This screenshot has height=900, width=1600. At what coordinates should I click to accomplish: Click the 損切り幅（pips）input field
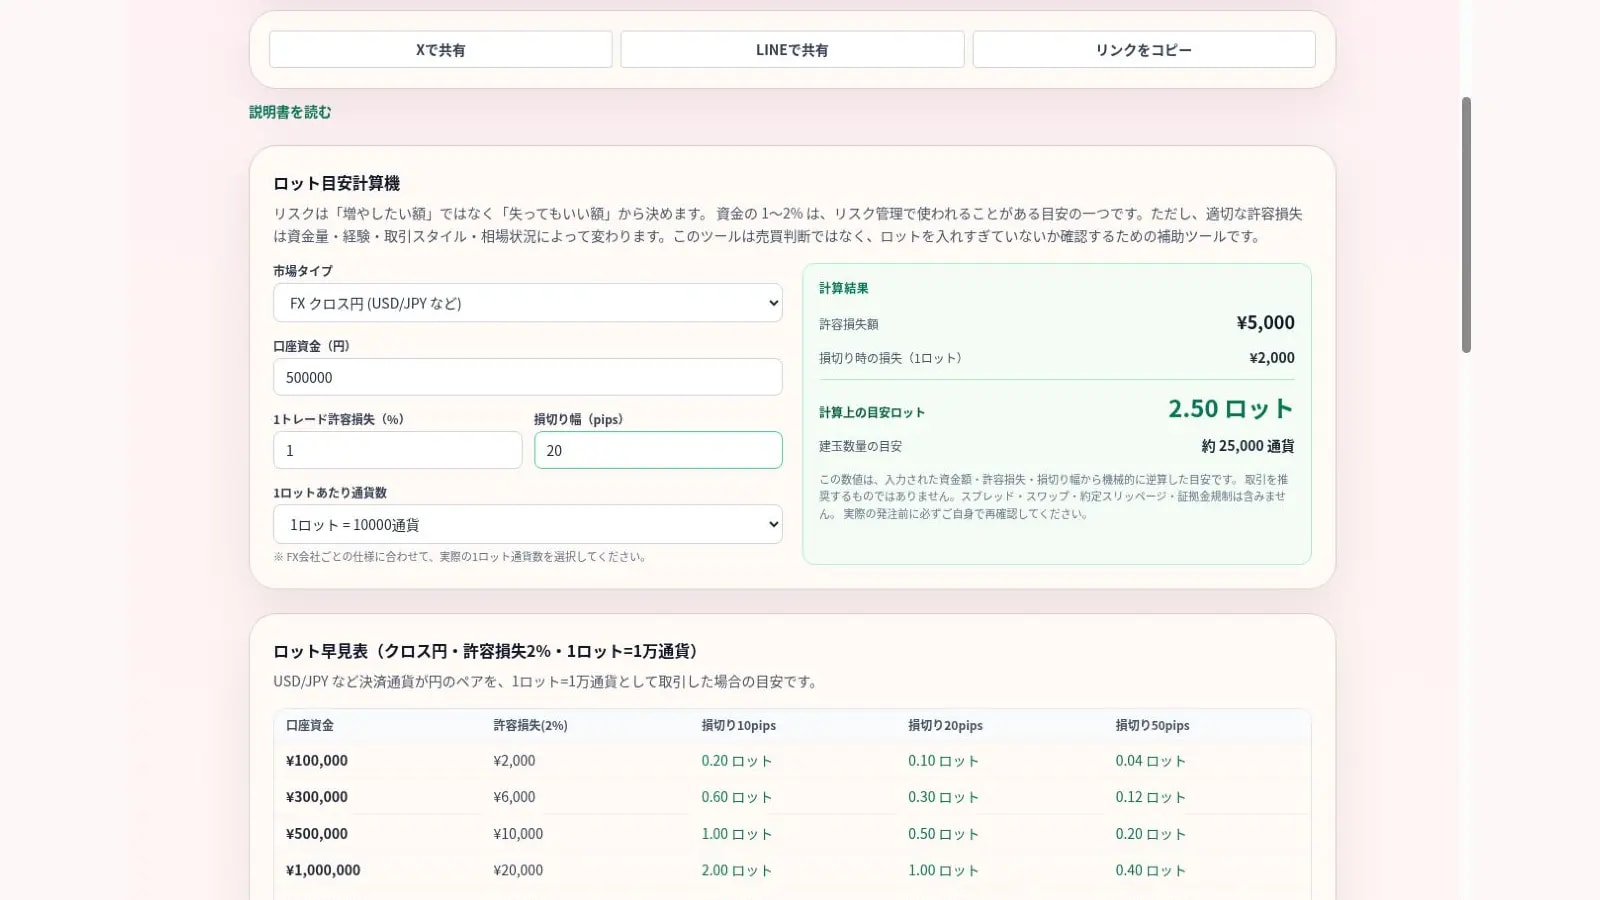tap(658, 450)
